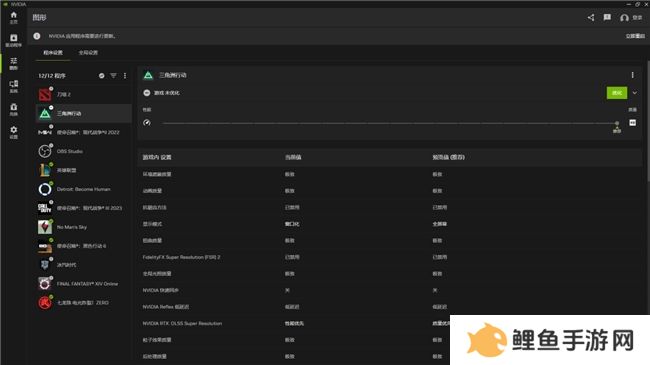Click the In-Game Settings column header
Viewport: 650px width, 365px height.
pos(157,157)
